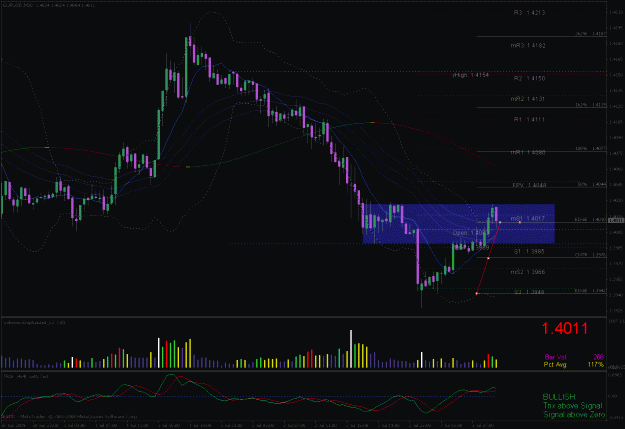Click the R3 1.4213 pivot label
625x429 pixels.
pos(529,13)
